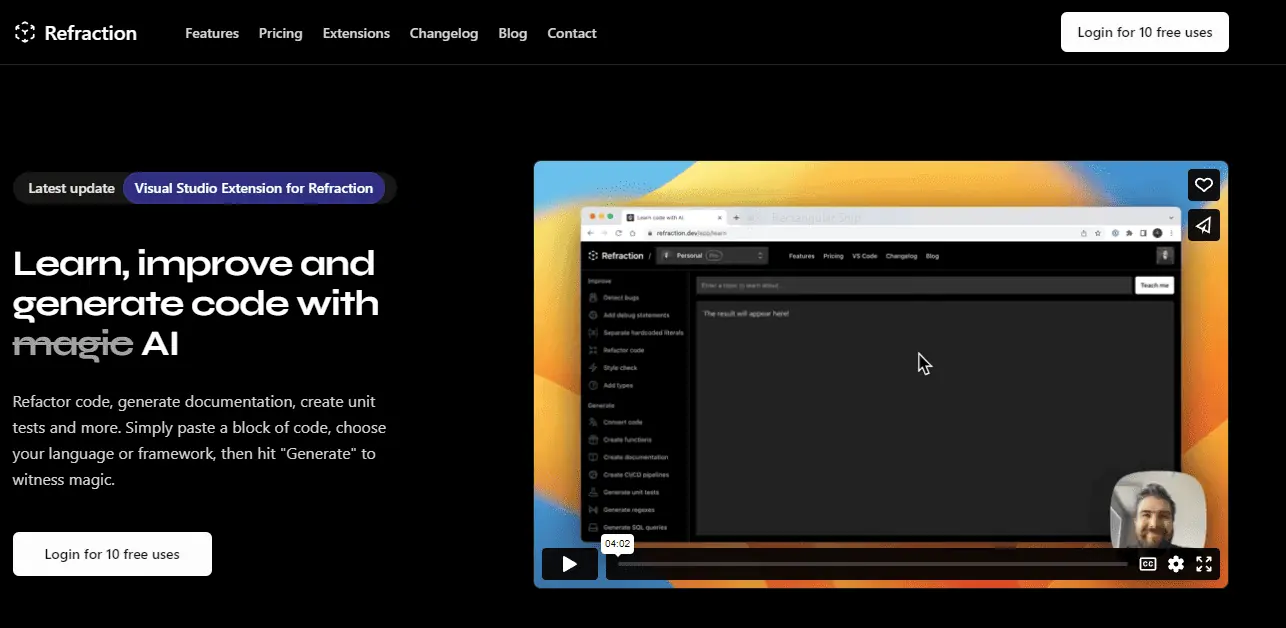Share the video using the paper plane icon
The width and height of the screenshot is (1286, 628).
[x=1204, y=225]
